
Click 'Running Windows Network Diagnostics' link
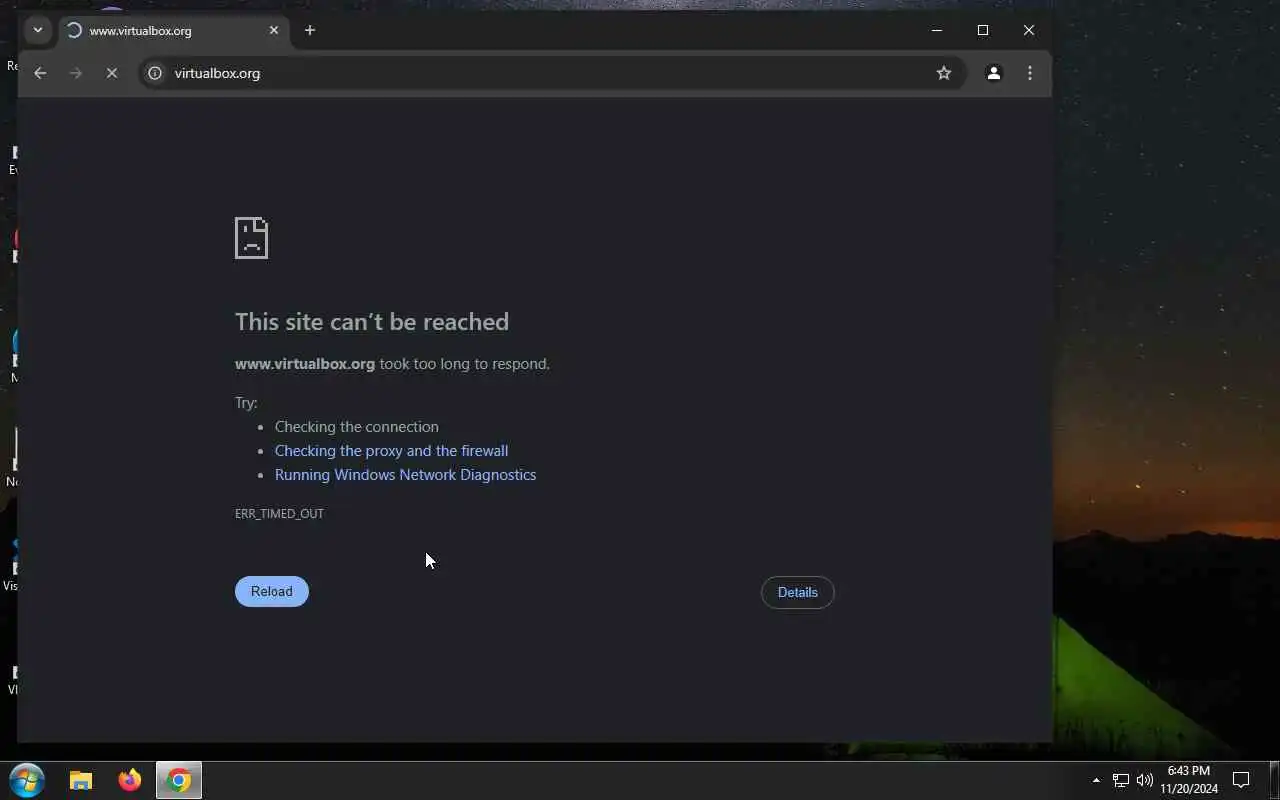405,475
